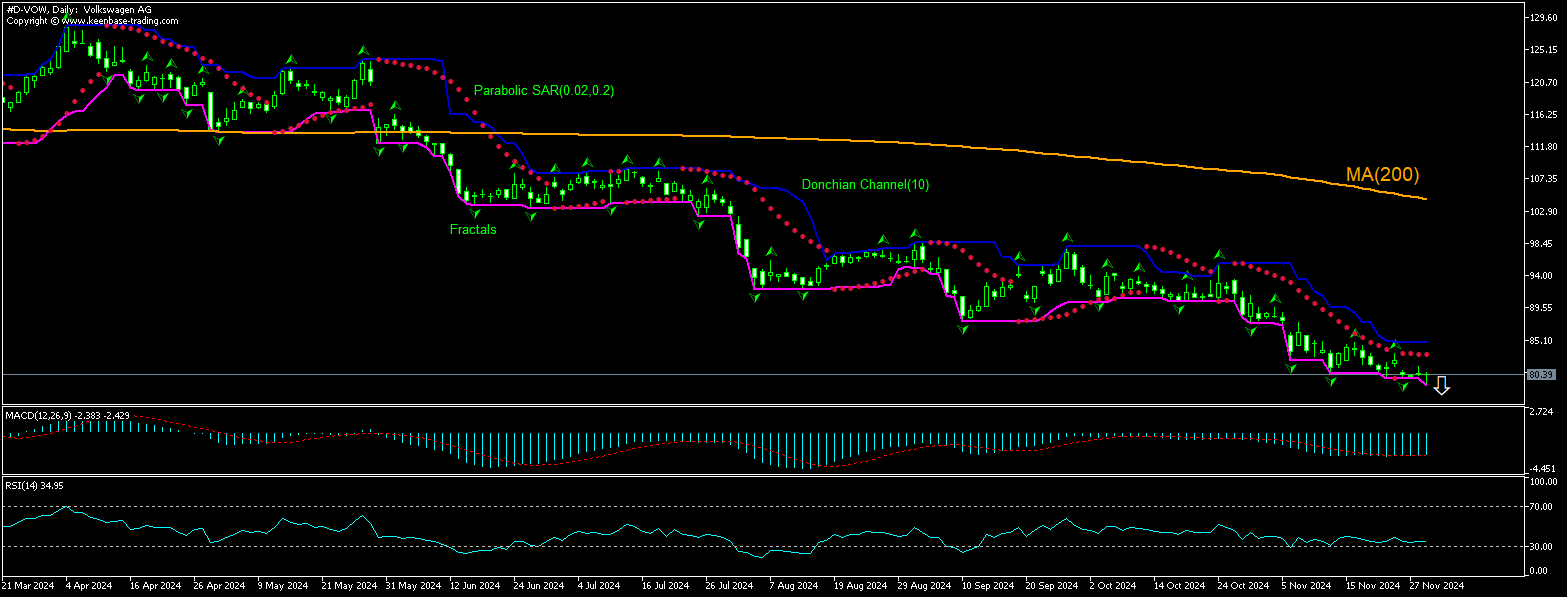1567x597 pixels.
Task: Toggle the Donchian Channel(10) indicator label
Action: point(865,185)
